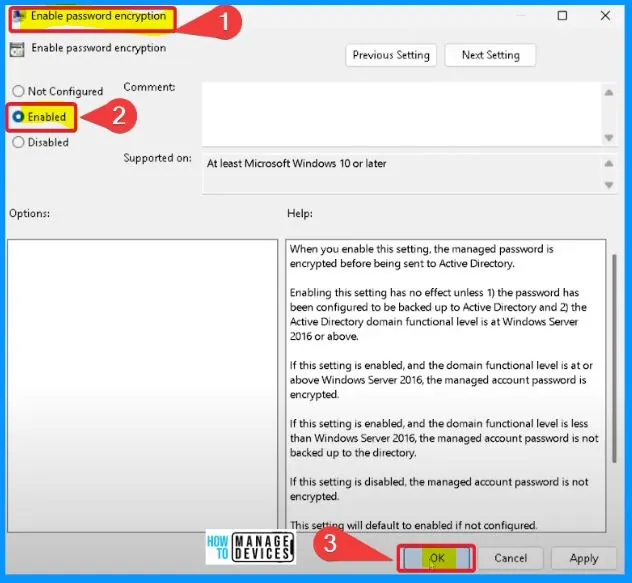Select the Not Configured radio button

click(x=18, y=91)
